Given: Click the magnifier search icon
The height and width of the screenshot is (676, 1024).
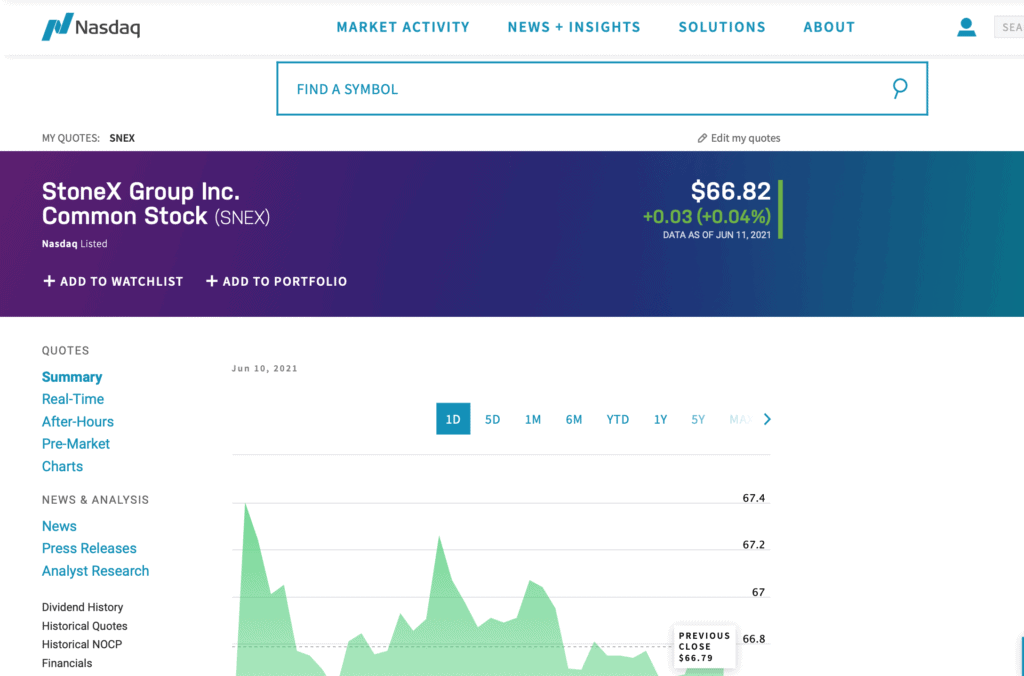Looking at the screenshot, I should pyautogui.click(x=900, y=88).
